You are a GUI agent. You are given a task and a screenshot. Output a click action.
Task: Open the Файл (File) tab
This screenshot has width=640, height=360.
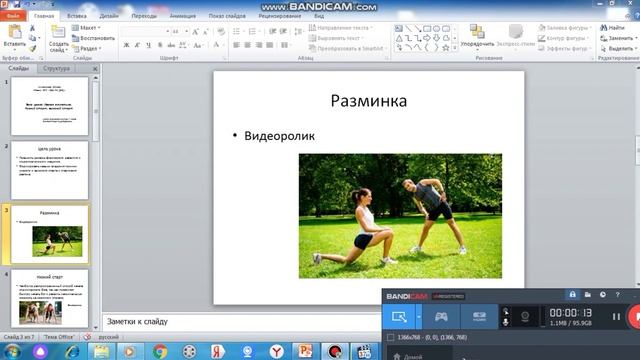(13, 16)
